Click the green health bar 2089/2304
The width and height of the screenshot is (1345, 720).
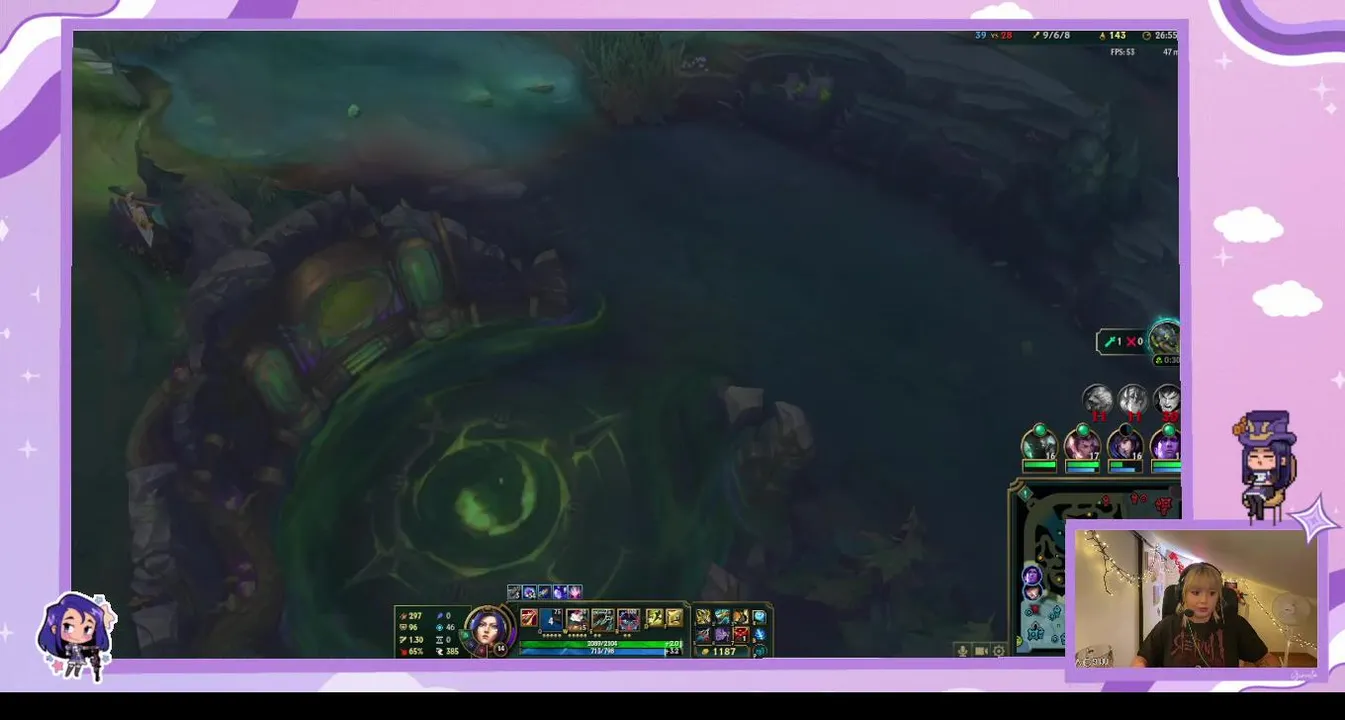pos(601,644)
